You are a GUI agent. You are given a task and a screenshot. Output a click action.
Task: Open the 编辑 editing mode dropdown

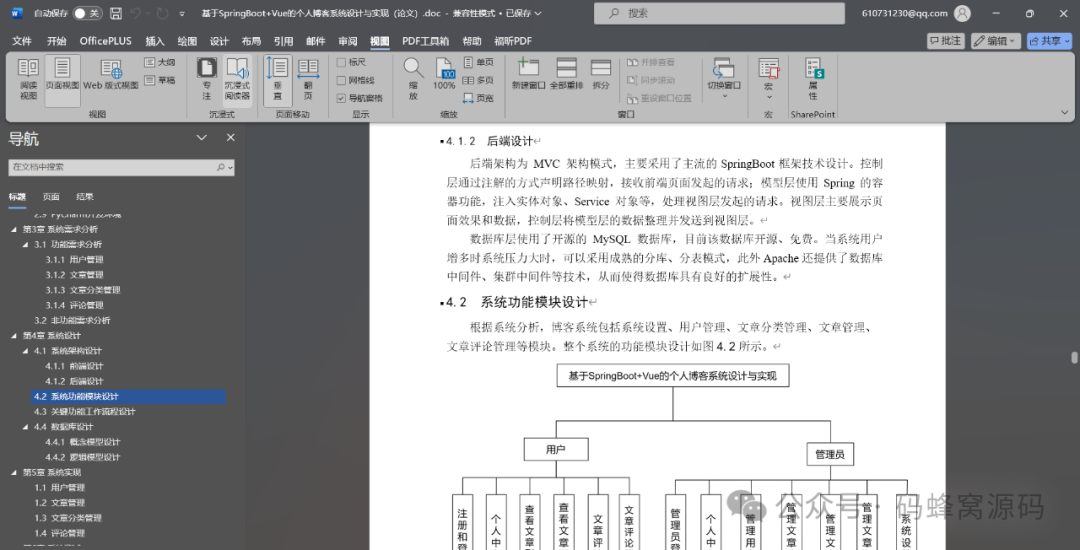[x=996, y=41]
